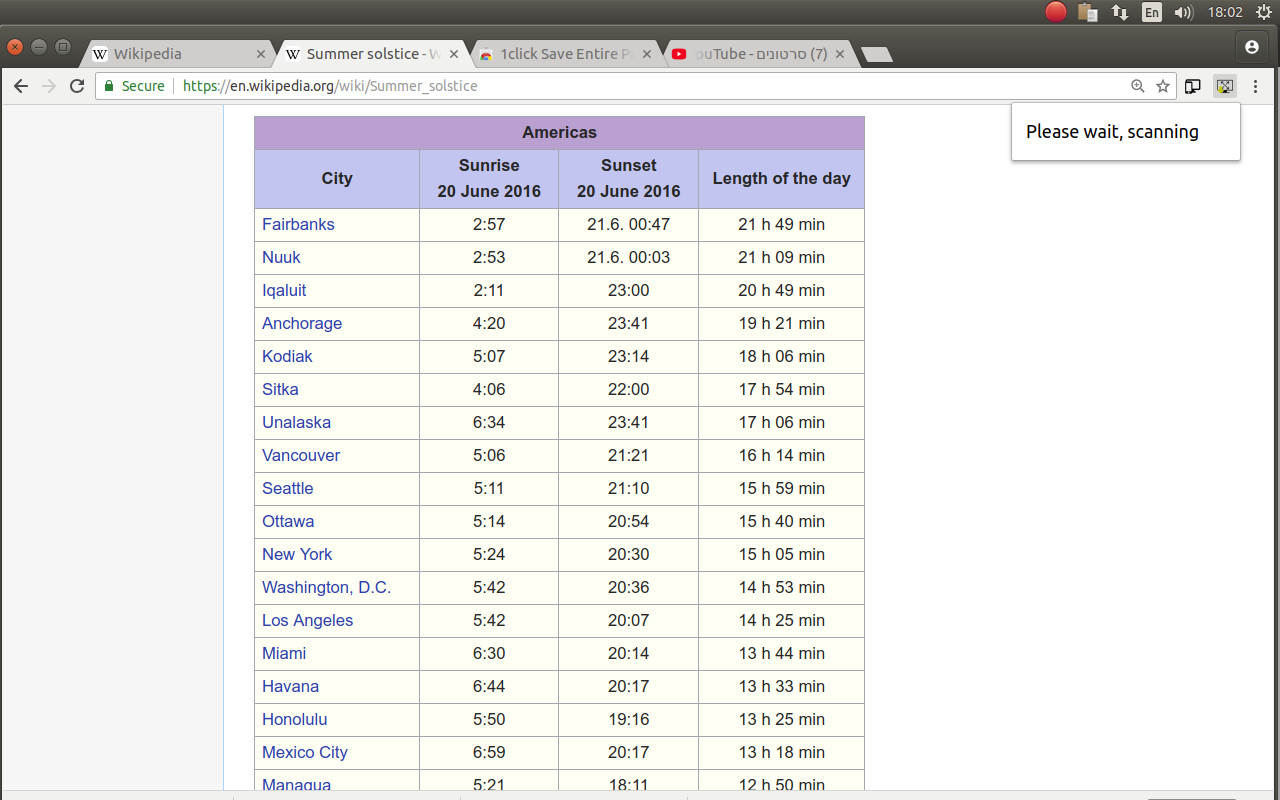
Task: Follow the Unalaska link
Action: click(x=296, y=422)
